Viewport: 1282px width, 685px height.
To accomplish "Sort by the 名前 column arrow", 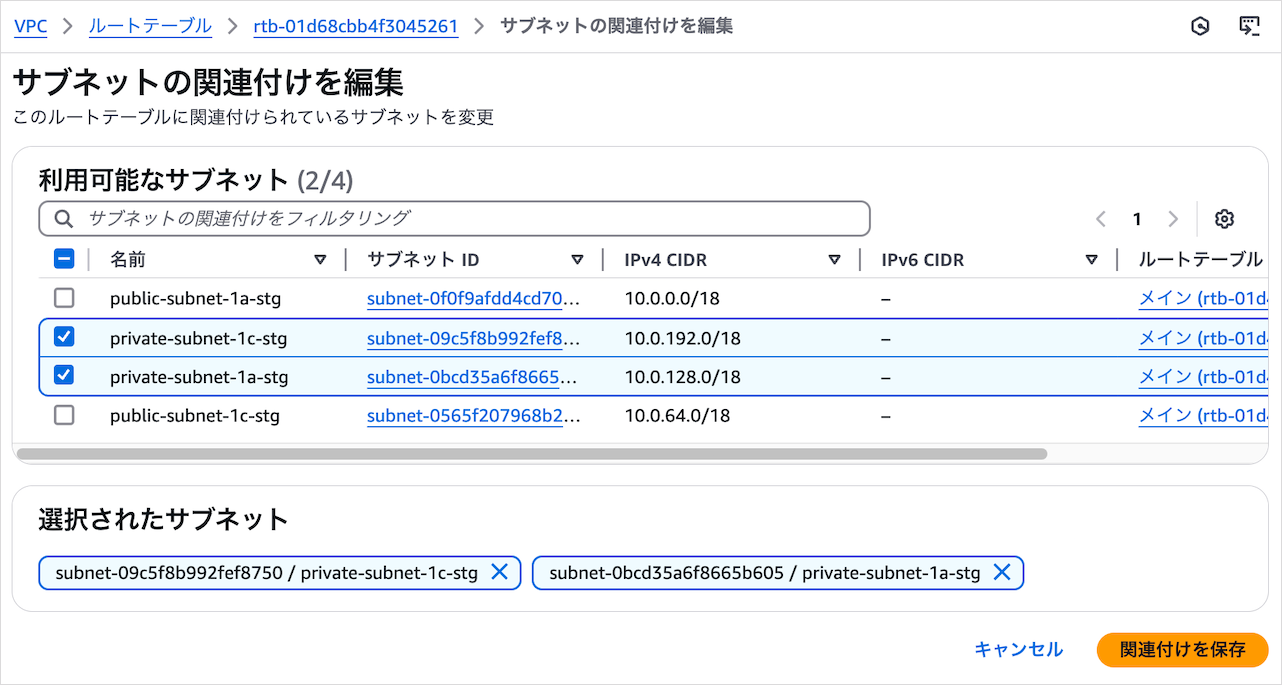I will (x=320, y=260).
